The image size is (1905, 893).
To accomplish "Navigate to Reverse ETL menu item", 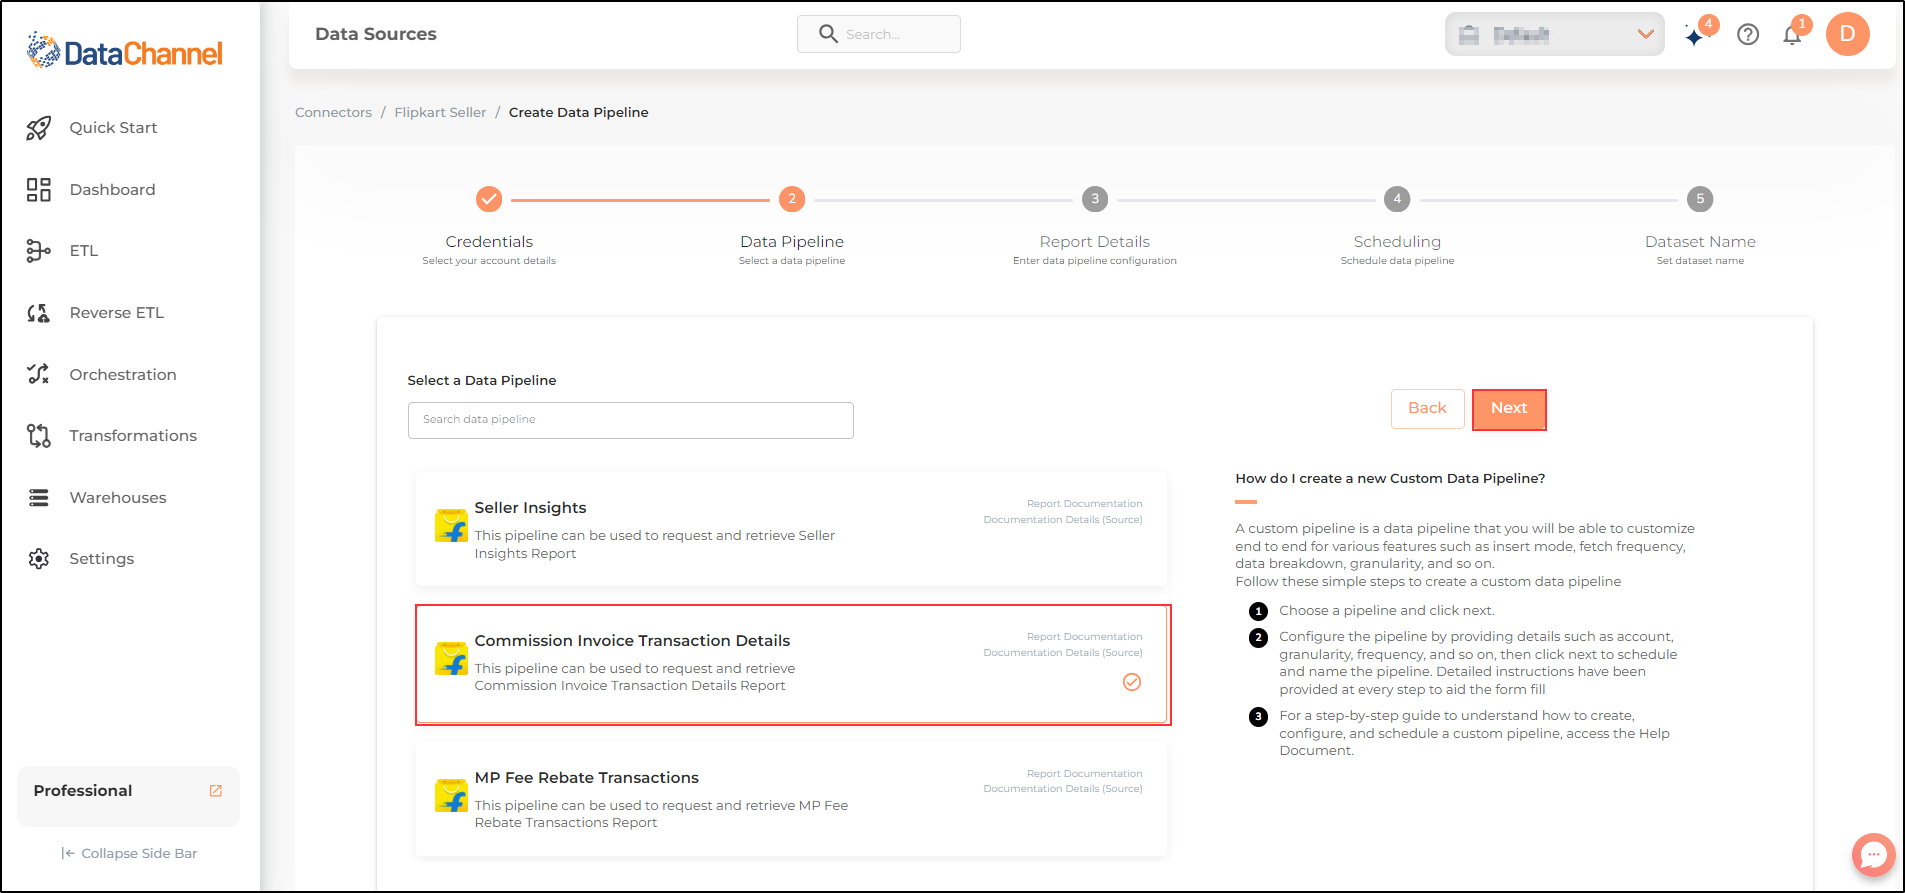I will [x=116, y=313].
